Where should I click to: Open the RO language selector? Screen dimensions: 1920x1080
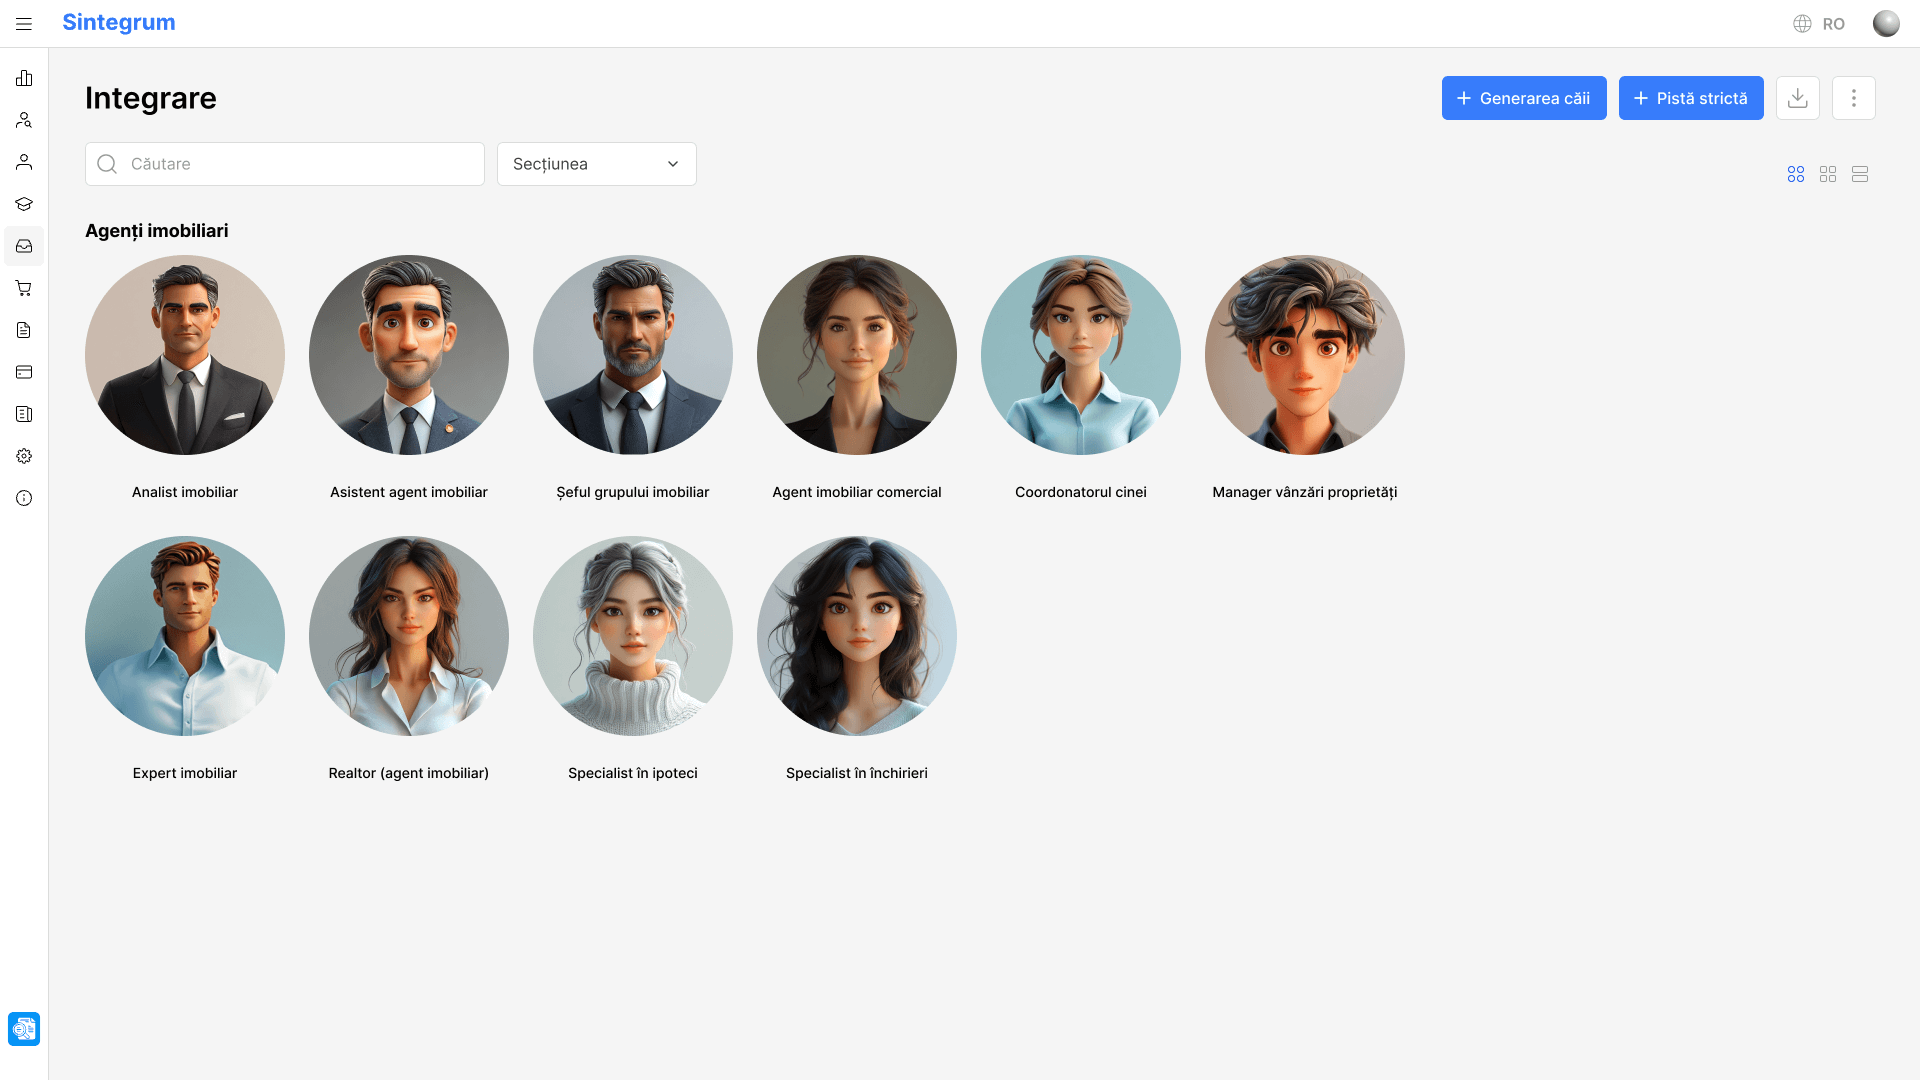pyautogui.click(x=1819, y=24)
